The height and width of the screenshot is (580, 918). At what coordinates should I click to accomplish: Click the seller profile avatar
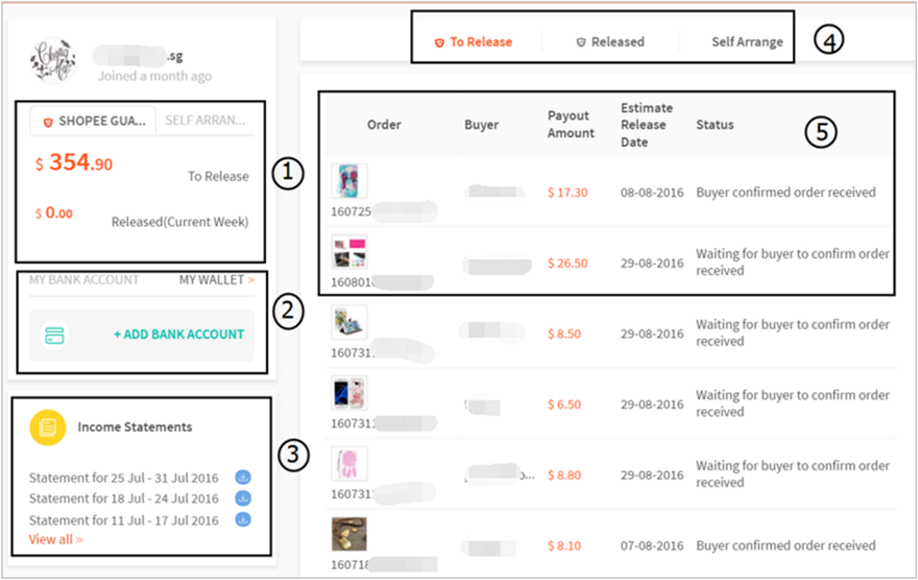[x=54, y=62]
